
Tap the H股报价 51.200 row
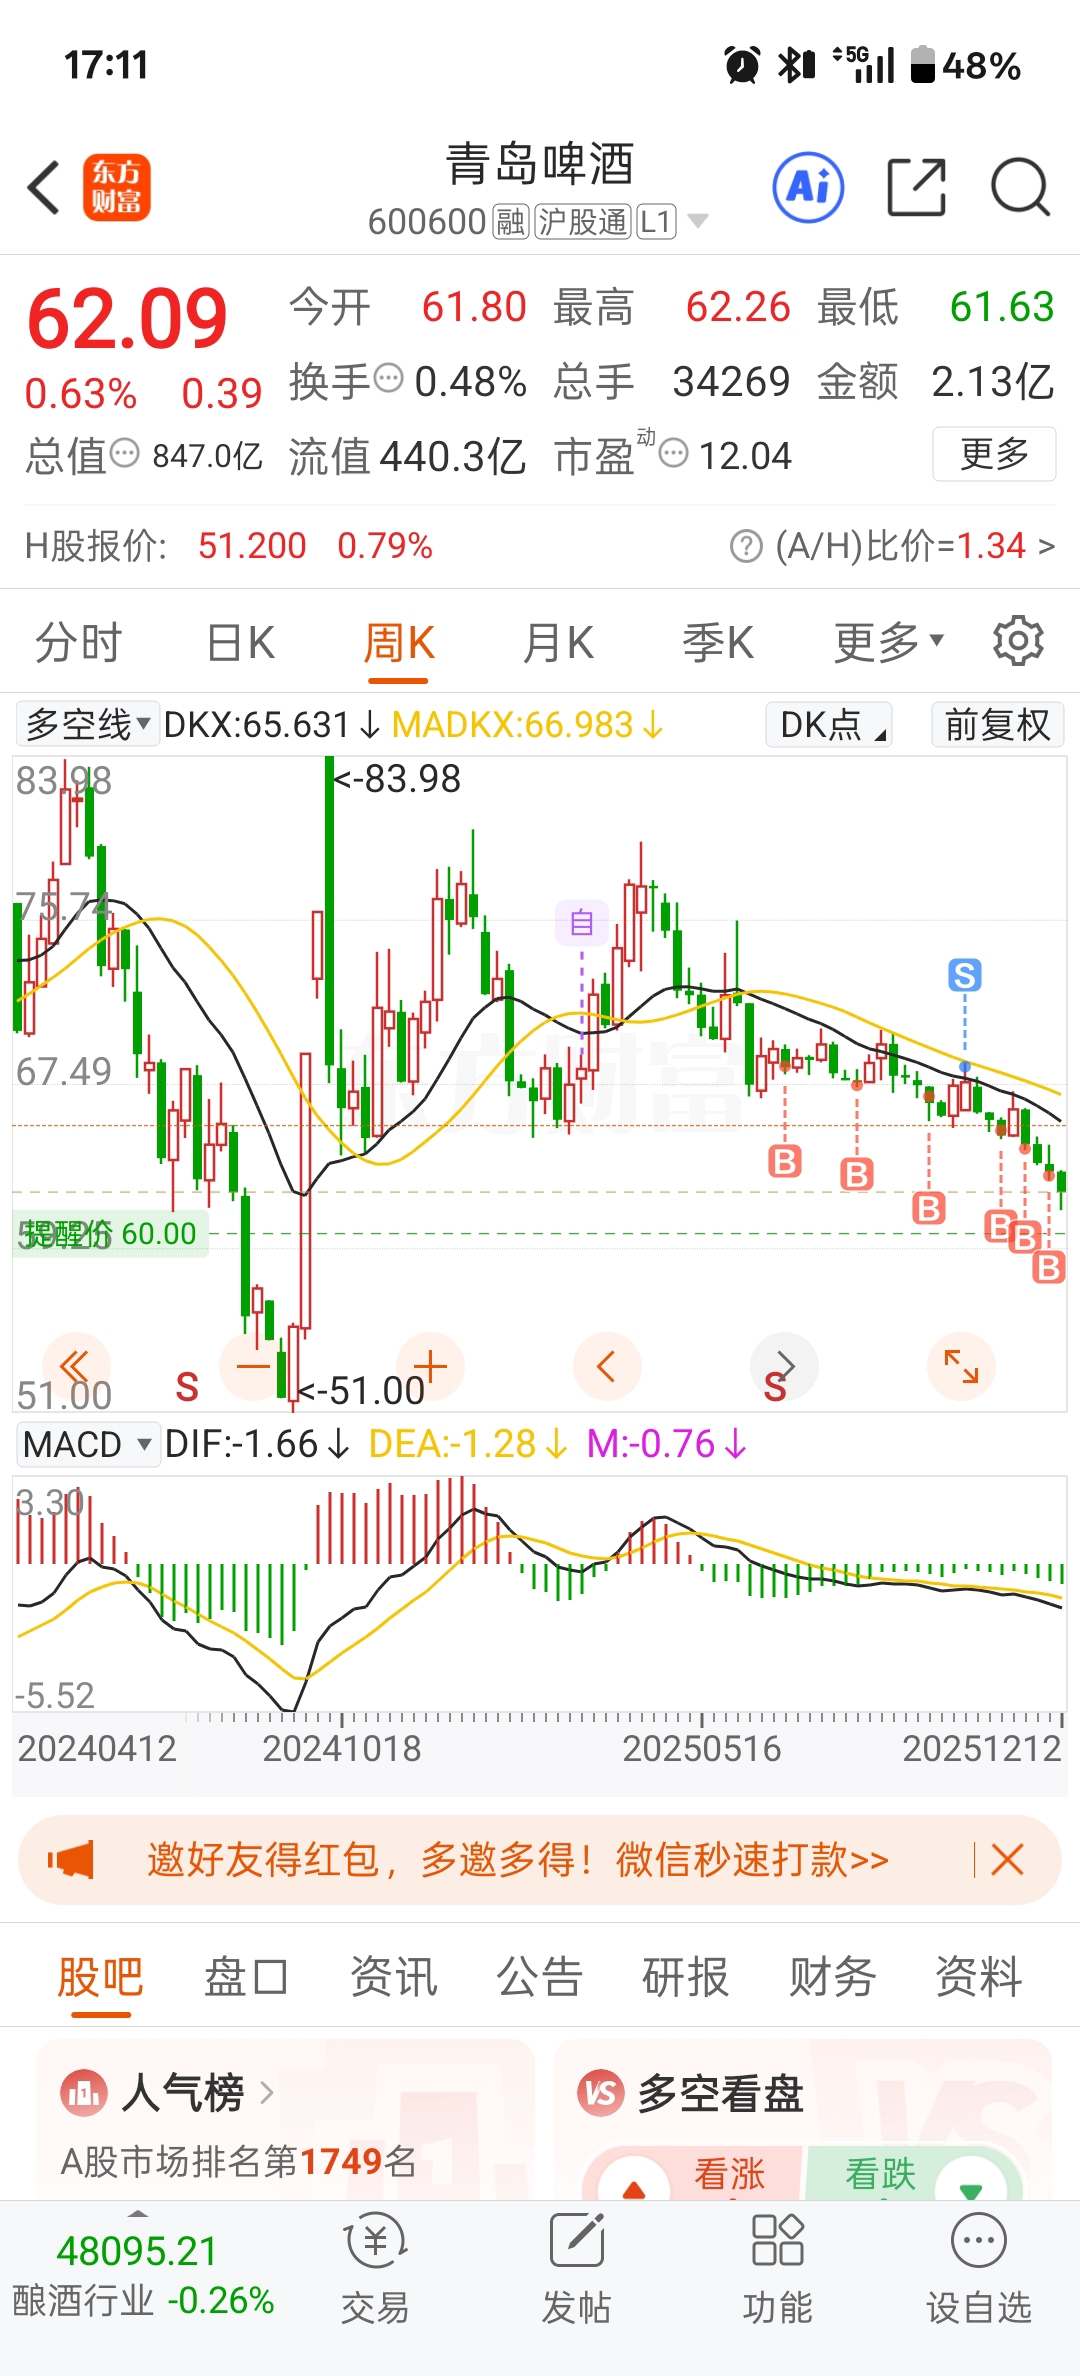click(228, 546)
